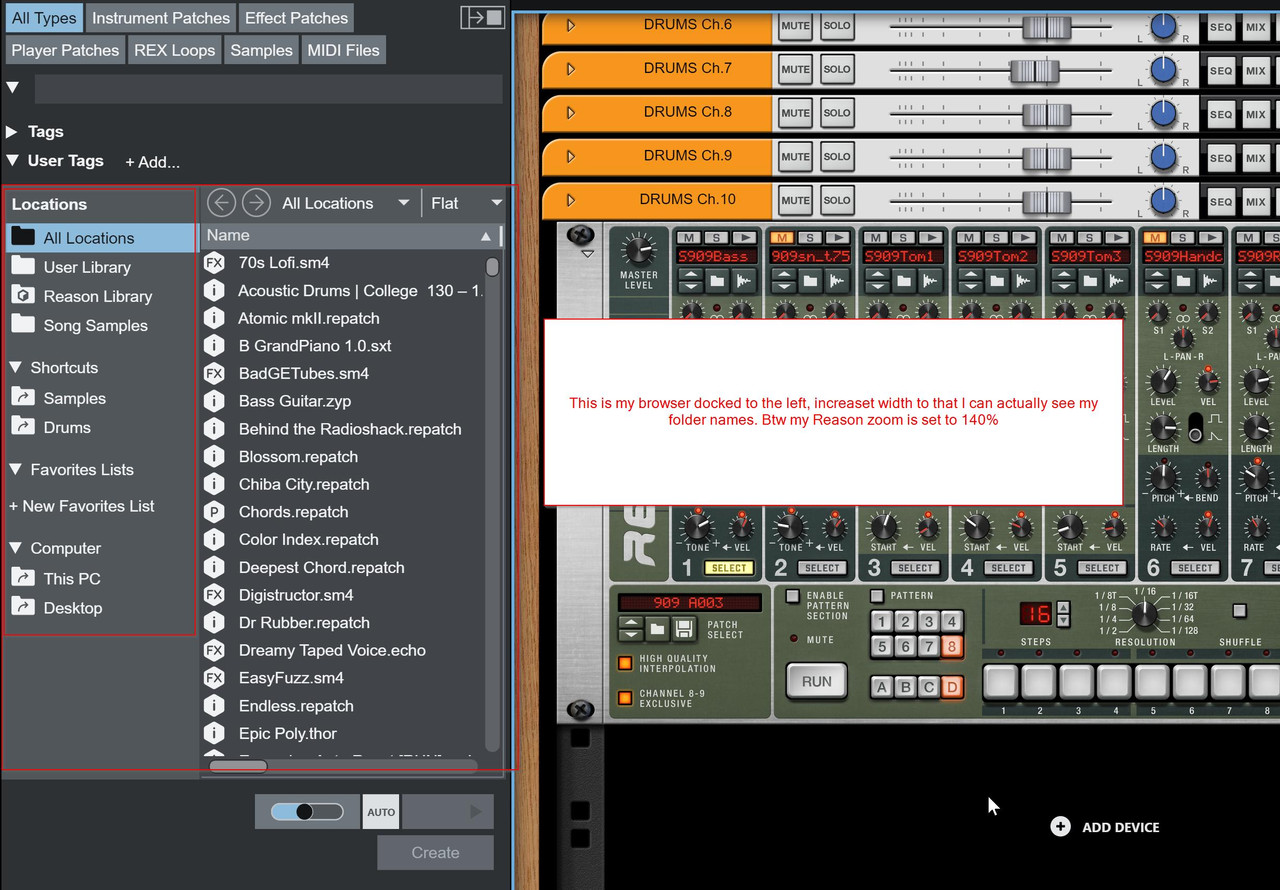Solo the DRUMS Ch.10 mixer channel
This screenshot has height=890, width=1280.
pos(837,201)
